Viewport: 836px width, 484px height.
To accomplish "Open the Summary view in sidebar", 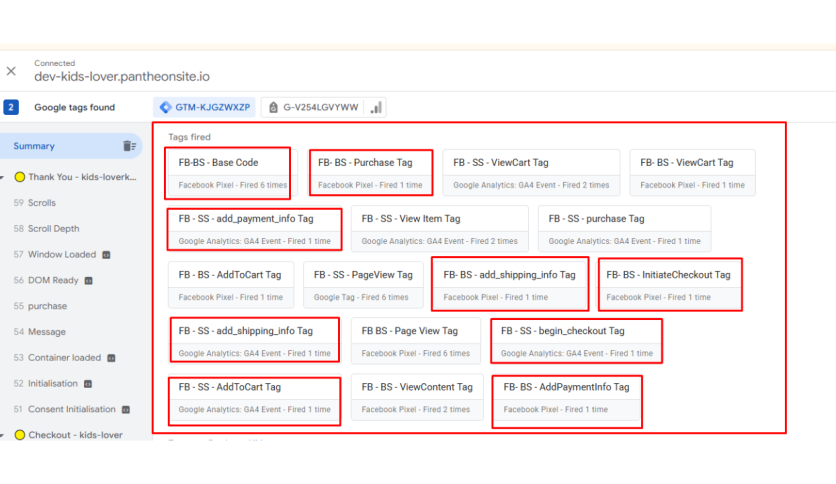I will [71, 146].
